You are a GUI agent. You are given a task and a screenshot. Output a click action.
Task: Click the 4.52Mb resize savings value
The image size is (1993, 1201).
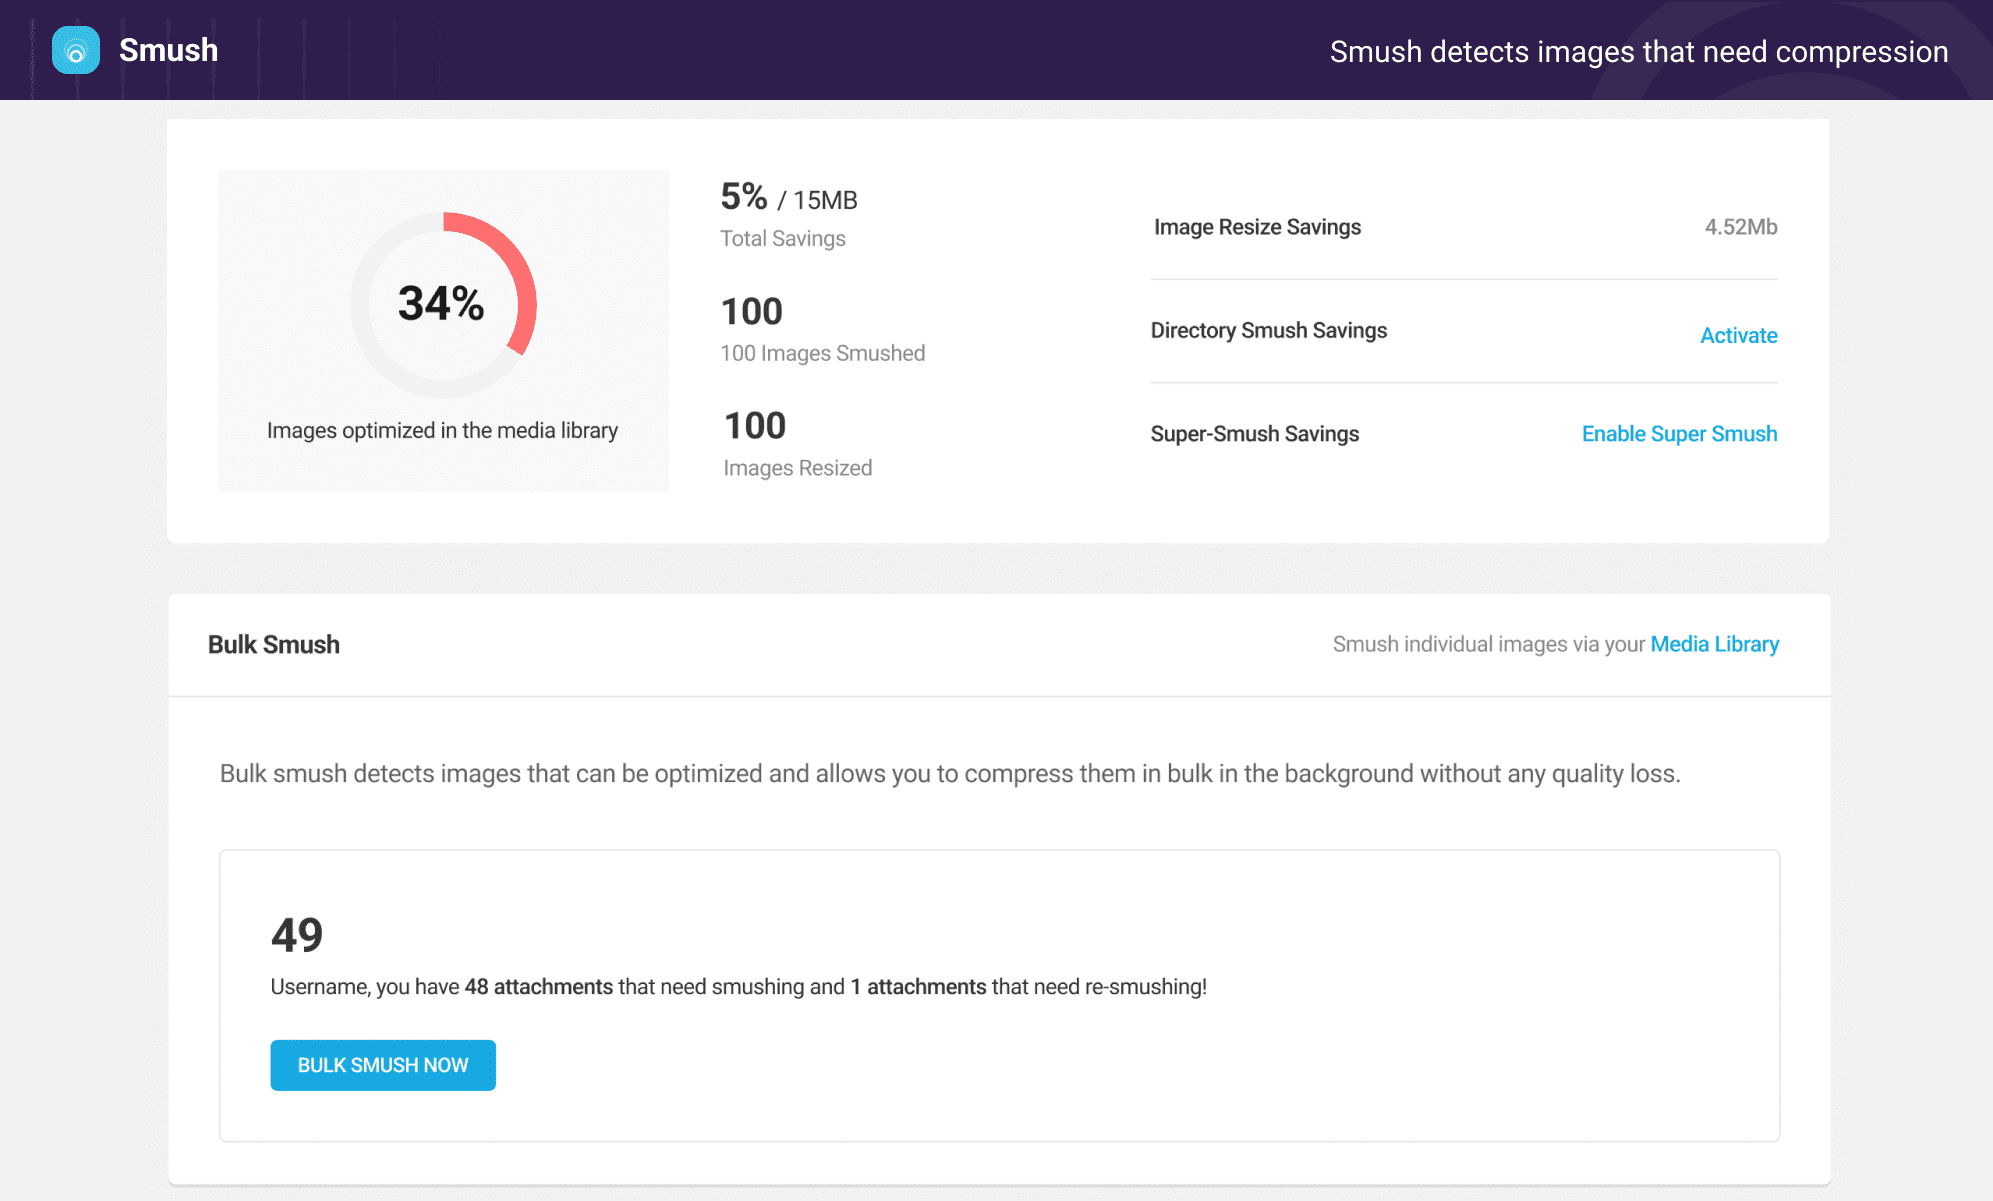[1740, 227]
